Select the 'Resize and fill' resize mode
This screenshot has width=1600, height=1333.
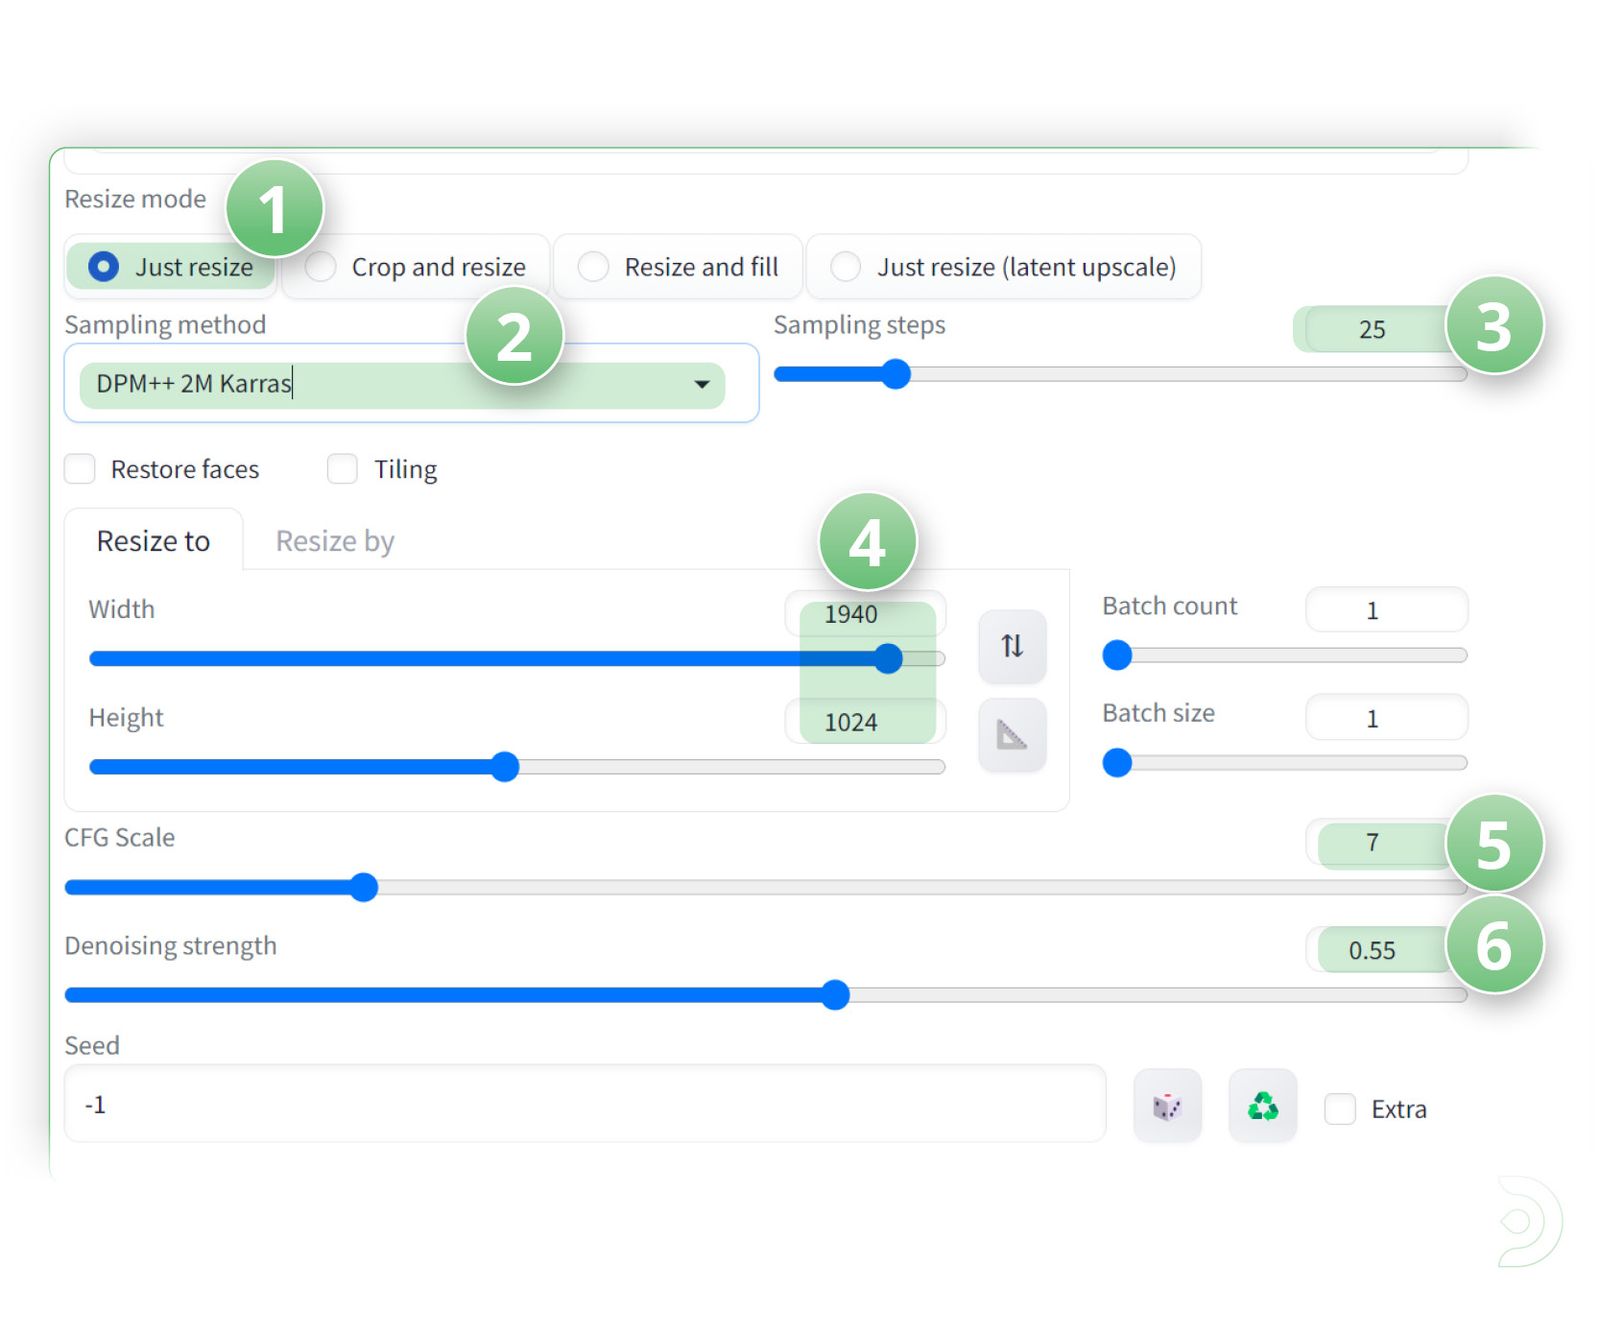[x=594, y=267]
